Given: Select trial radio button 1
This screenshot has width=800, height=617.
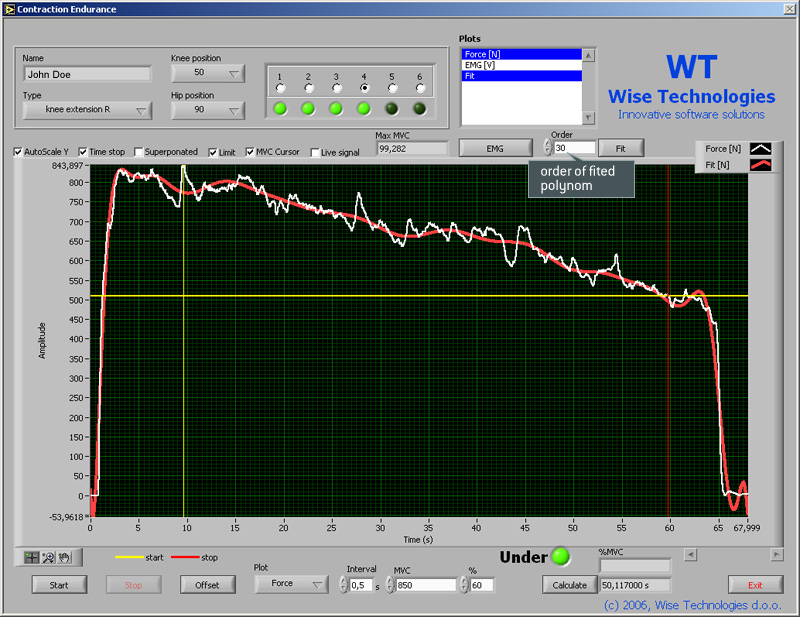Looking at the screenshot, I should click(280, 88).
